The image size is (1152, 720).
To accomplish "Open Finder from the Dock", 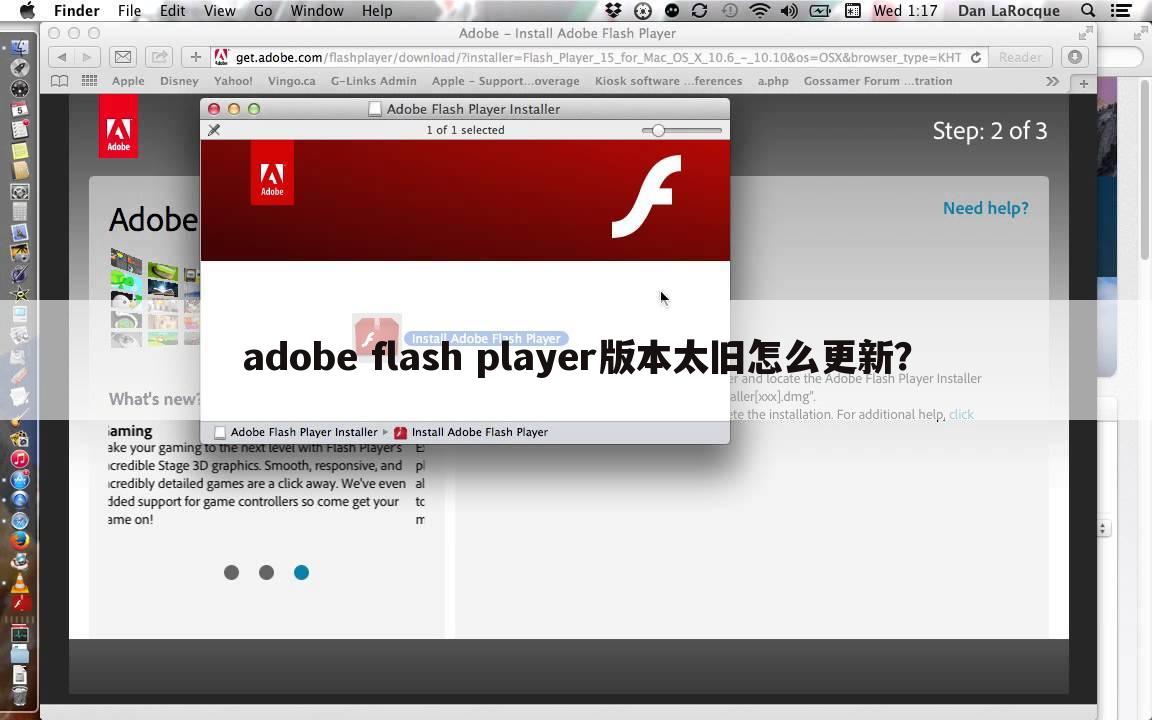I will point(19,47).
